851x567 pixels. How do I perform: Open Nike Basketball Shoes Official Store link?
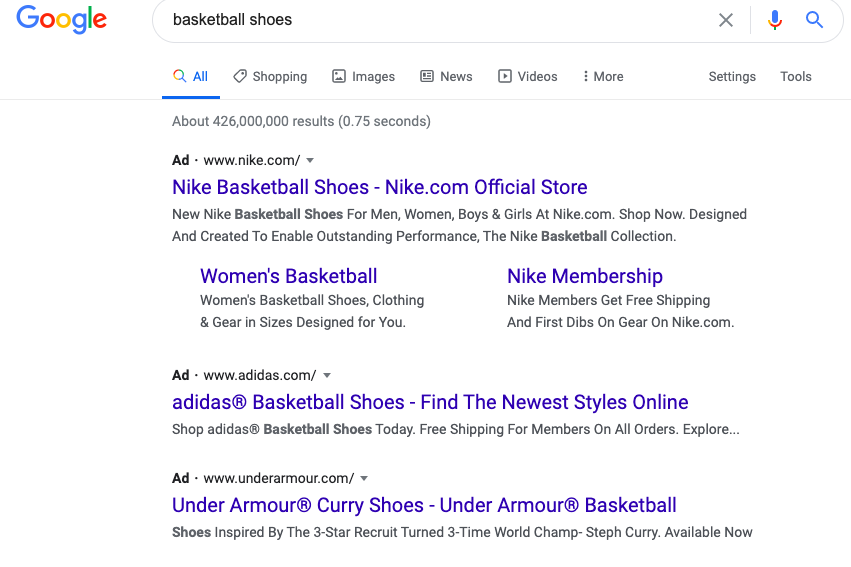(379, 187)
